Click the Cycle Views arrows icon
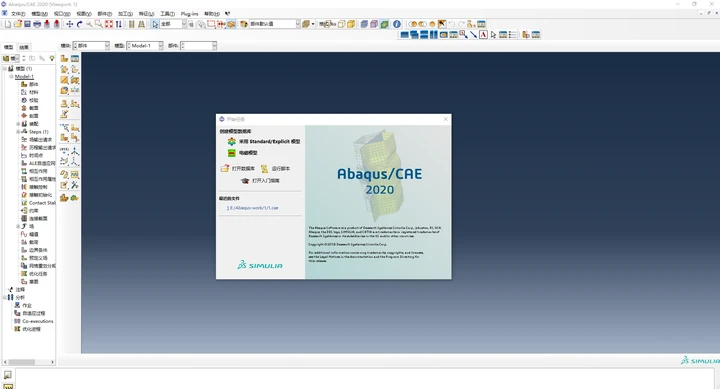Image resolution: width=720 pixels, height=389 pixels. tap(118, 24)
